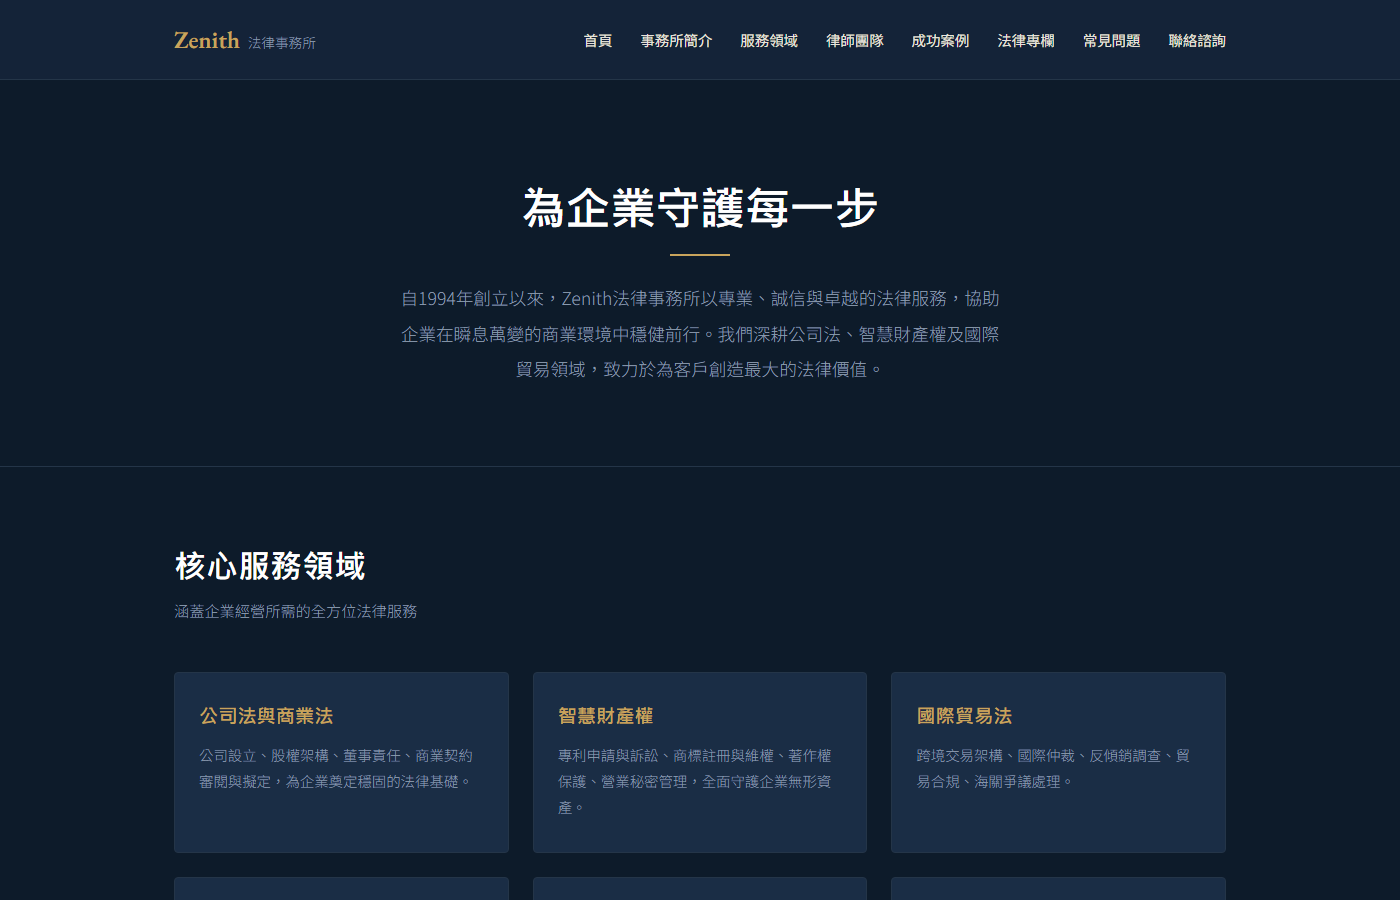Click the description starting with 公司設立、股權架構
This screenshot has height=900, width=1400.
tap(337, 769)
